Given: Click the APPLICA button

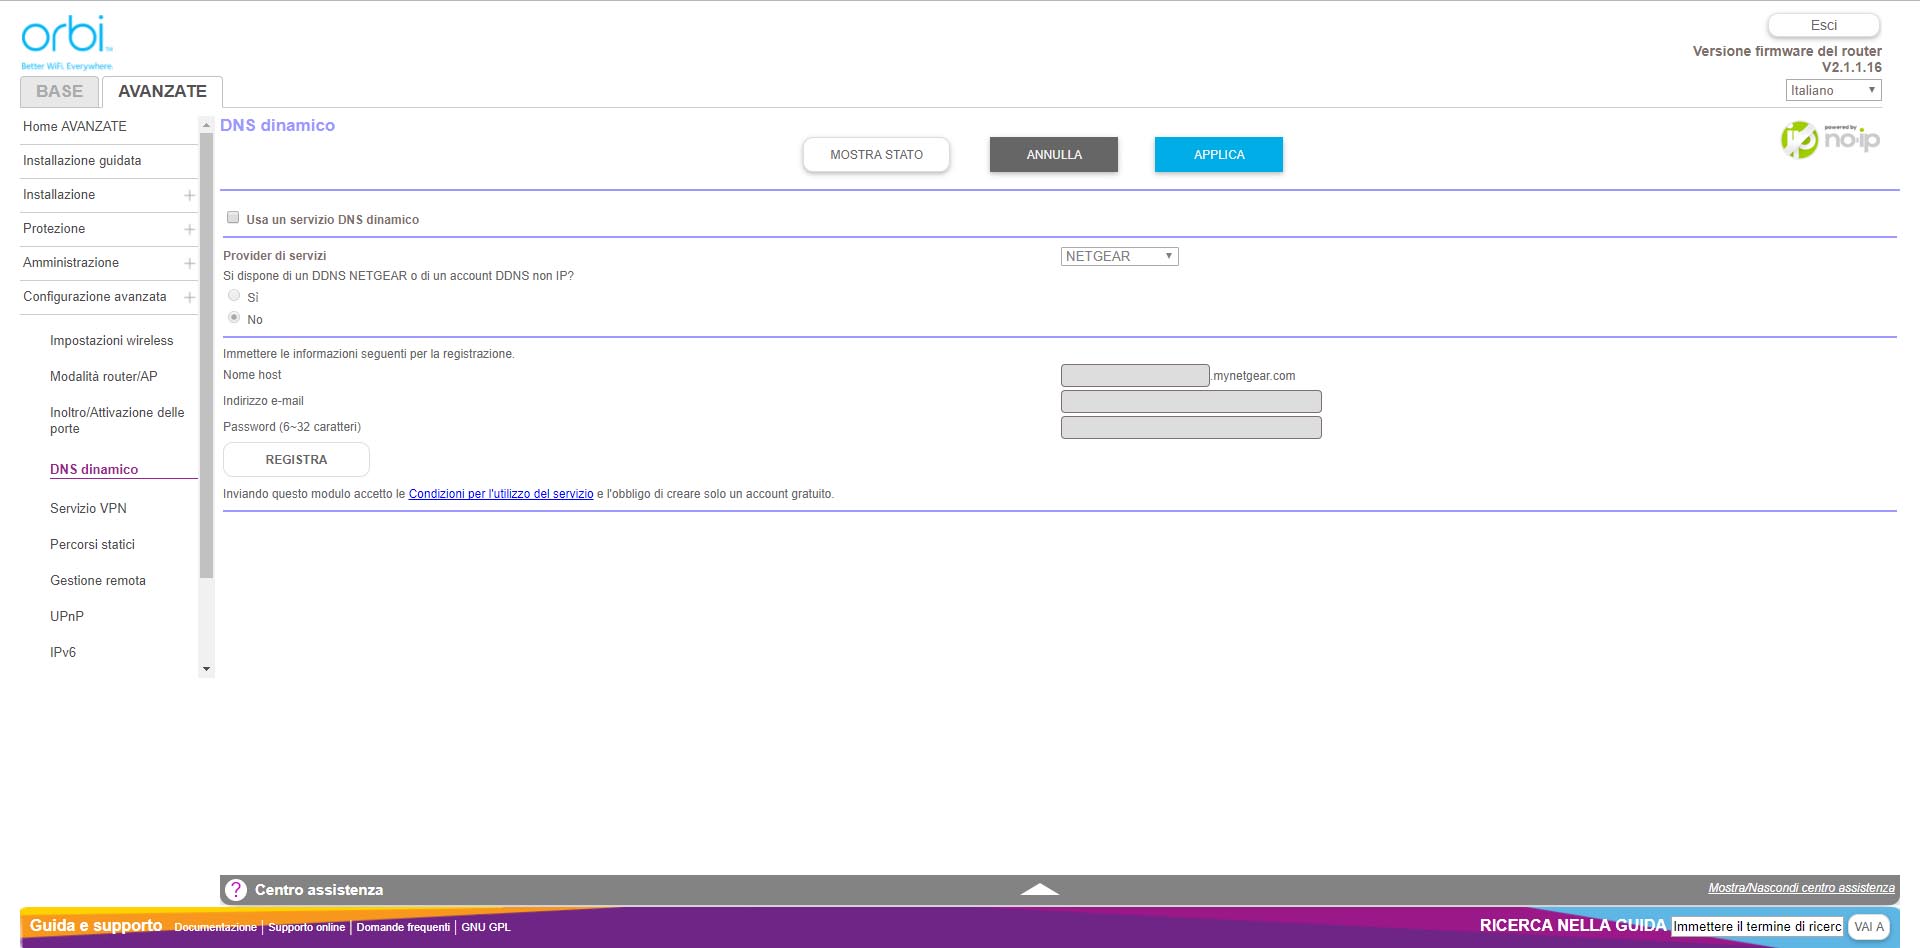Looking at the screenshot, I should point(1218,155).
